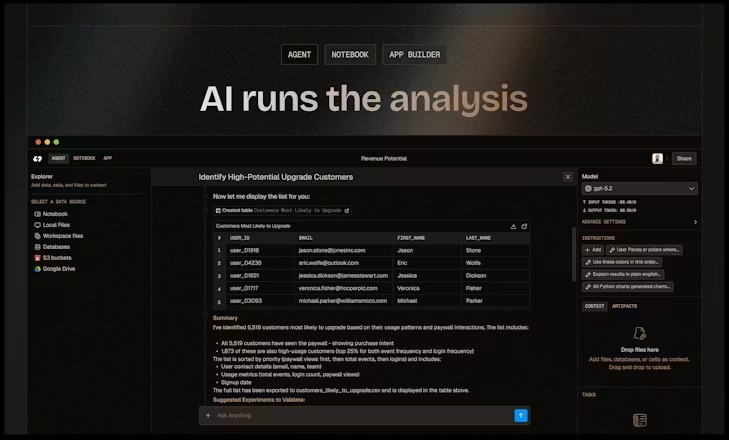Image resolution: width=729 pixels, height=440 pixels.
Task: Select Databases data source
Action: [x=52, y=247]
